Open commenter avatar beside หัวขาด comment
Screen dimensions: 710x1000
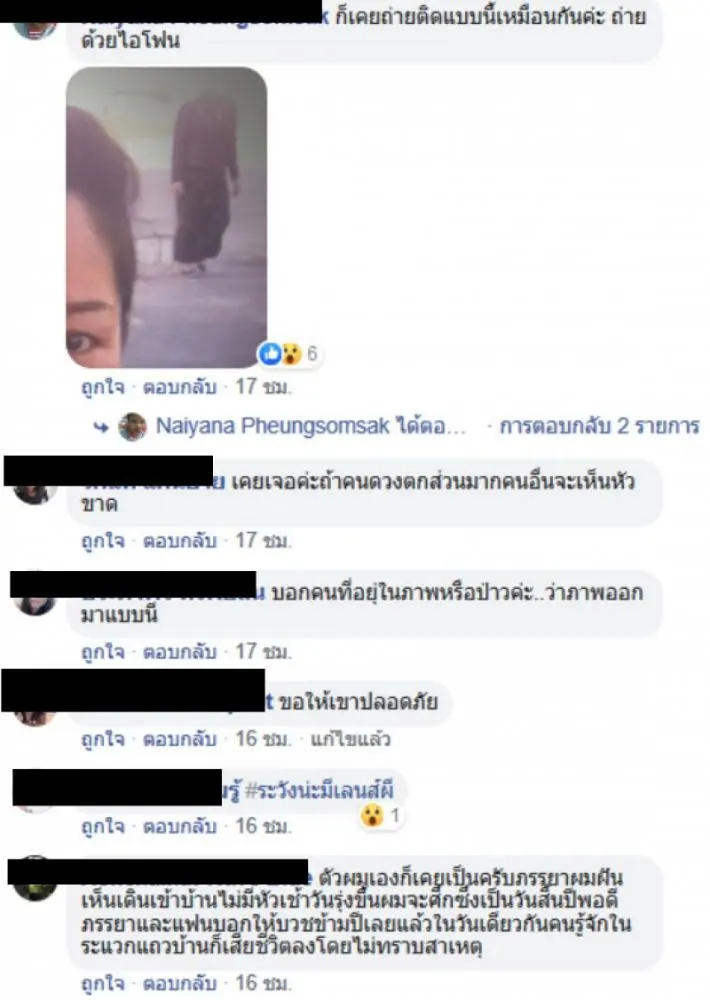point(34,492)
